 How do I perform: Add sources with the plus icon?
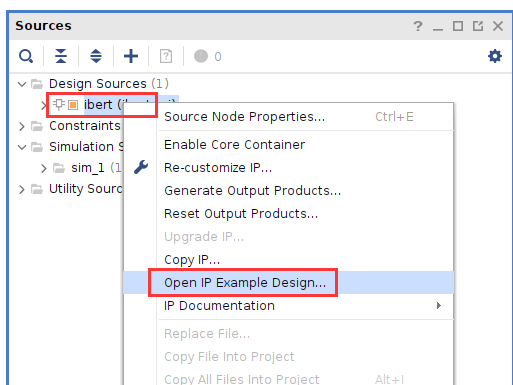coord(131,56)
